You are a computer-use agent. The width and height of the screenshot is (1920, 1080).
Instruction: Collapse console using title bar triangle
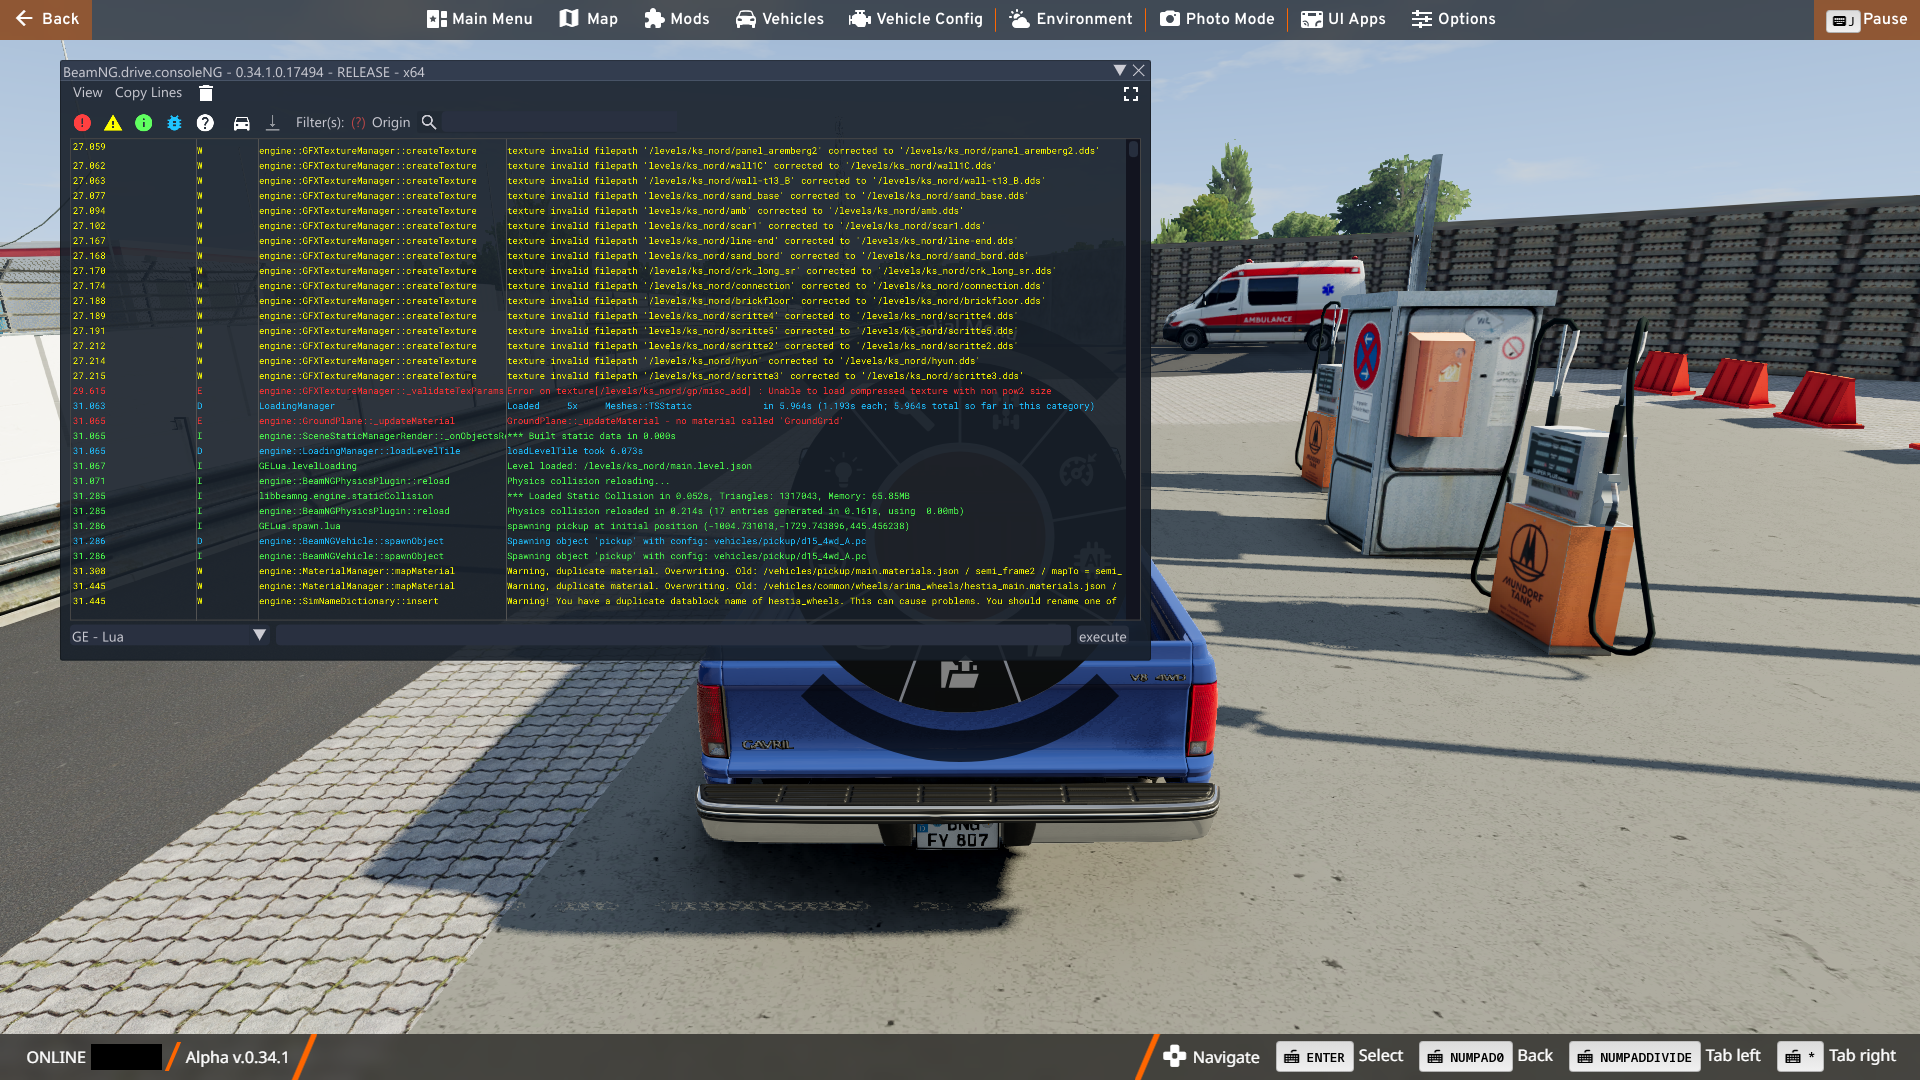(x=1119, y=71)
